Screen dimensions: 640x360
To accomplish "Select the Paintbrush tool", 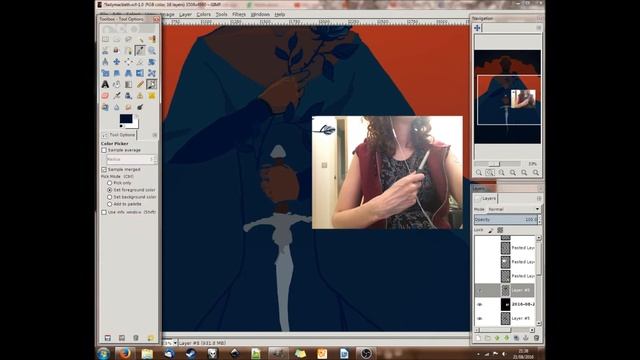I will tap(151, 84).
